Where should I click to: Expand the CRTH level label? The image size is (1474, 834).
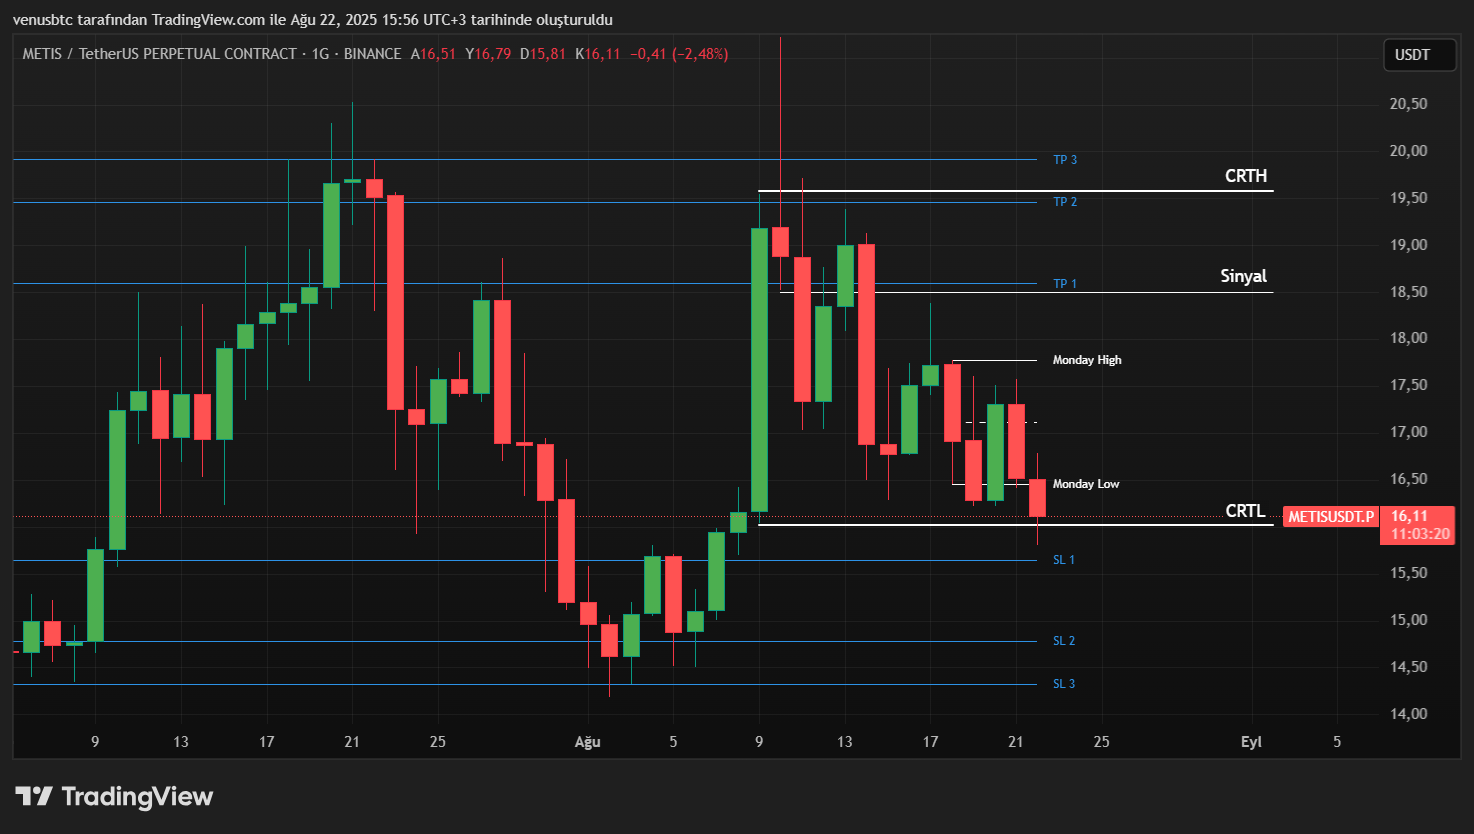1246,176
